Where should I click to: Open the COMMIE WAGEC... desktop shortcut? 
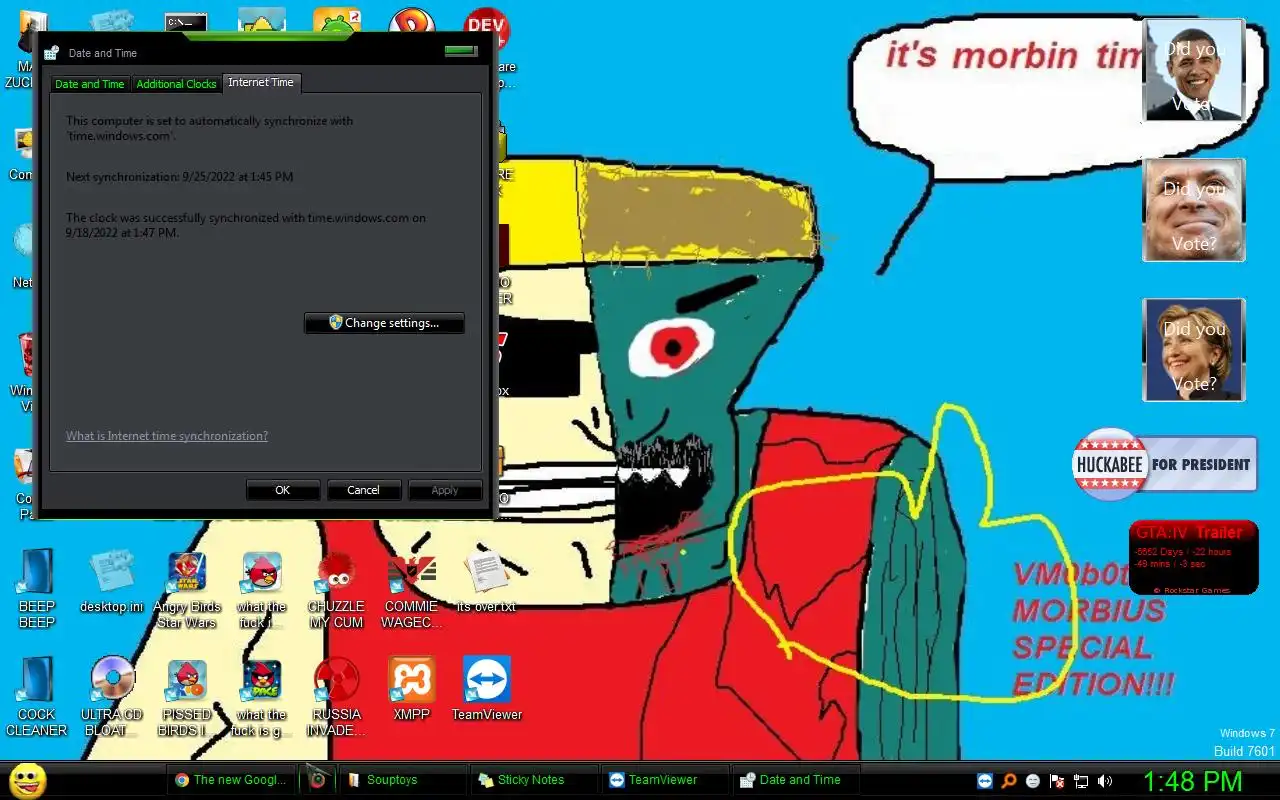click(411, 590)
